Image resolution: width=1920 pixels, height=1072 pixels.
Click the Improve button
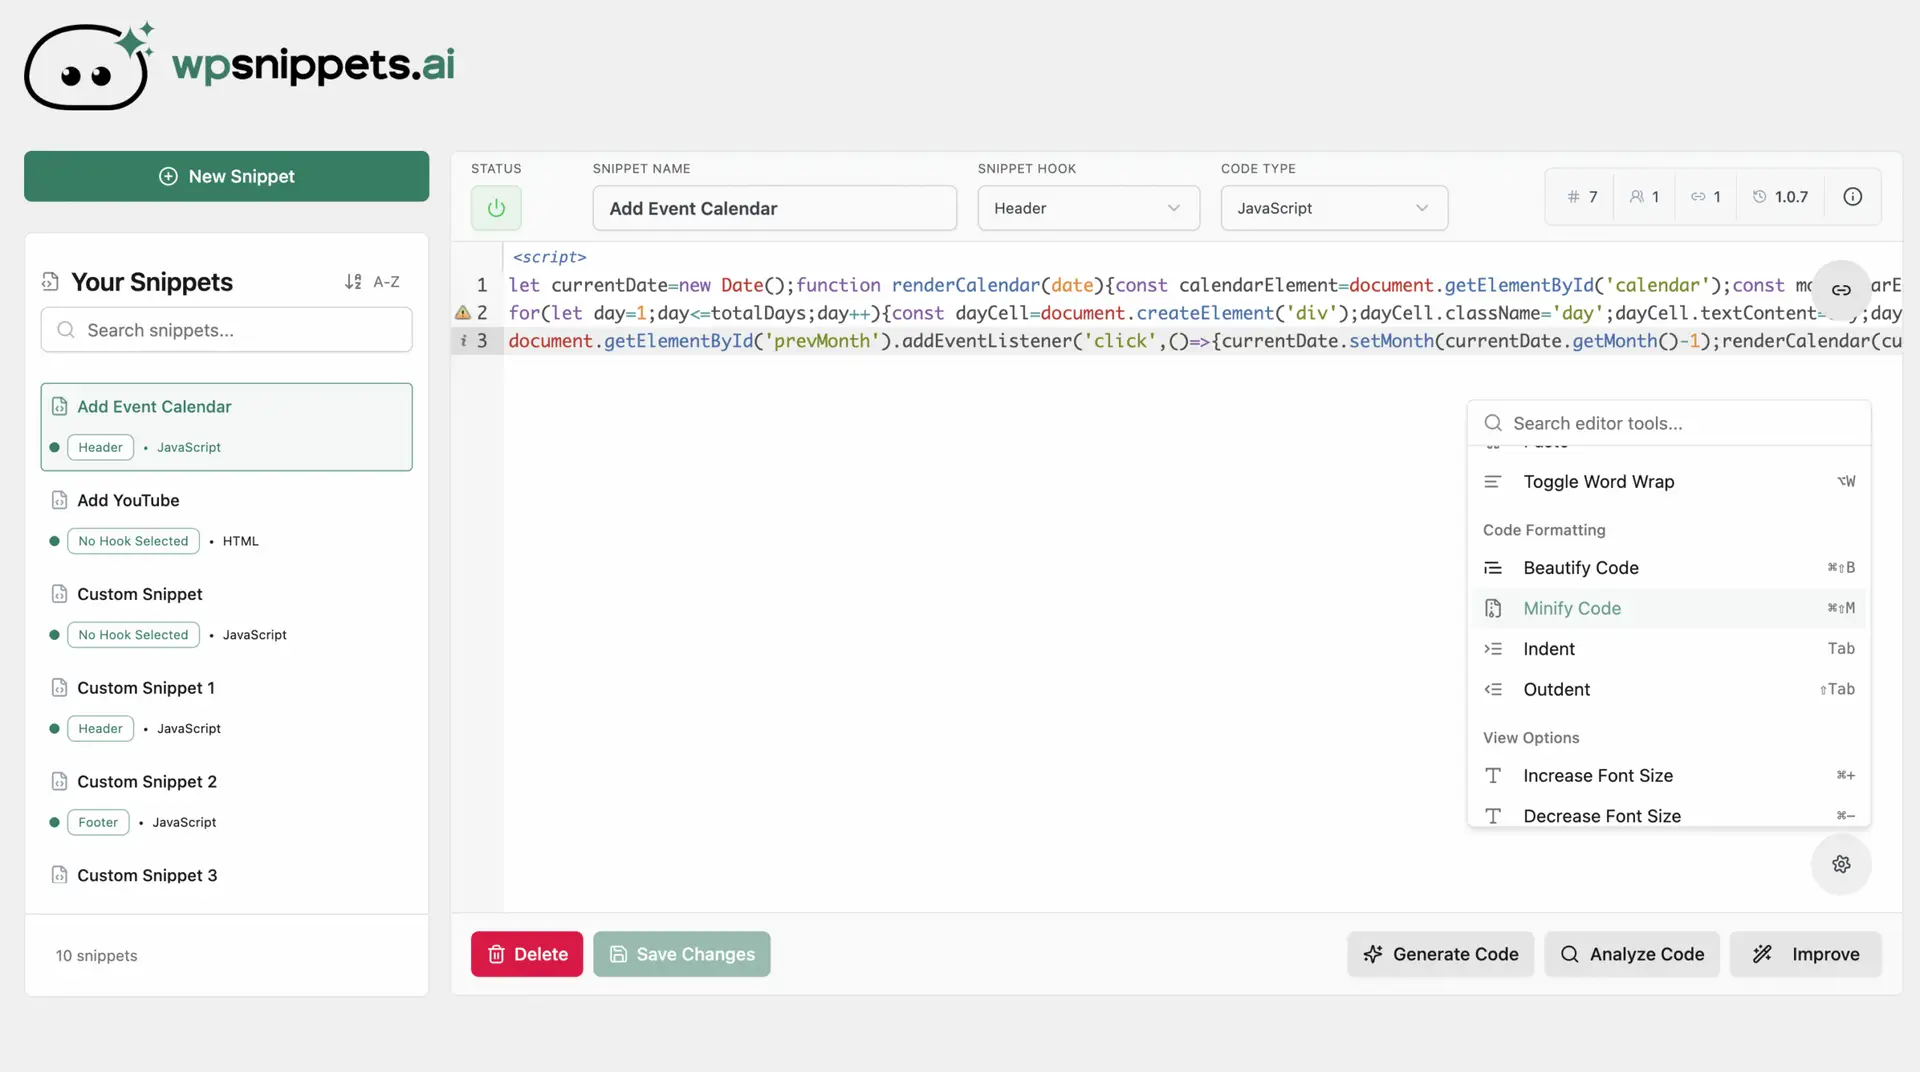coord(1806,954)
